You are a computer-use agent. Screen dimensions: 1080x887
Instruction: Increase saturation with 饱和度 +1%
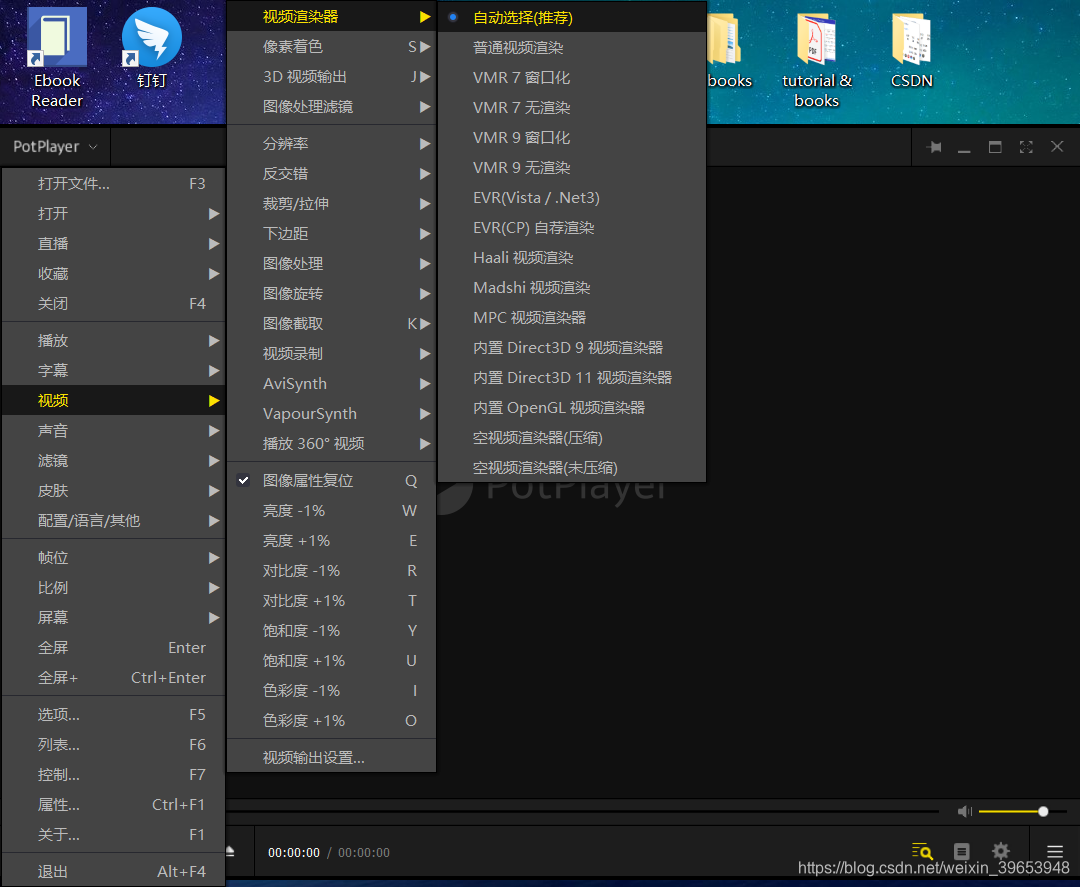coord(331,660)
